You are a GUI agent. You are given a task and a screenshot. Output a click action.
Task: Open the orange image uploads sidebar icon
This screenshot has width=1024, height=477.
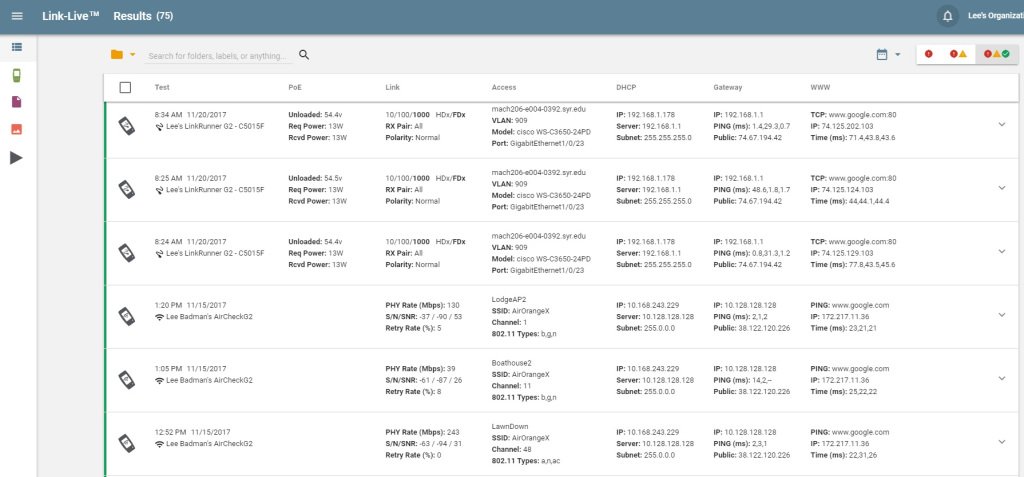point(16,129)
